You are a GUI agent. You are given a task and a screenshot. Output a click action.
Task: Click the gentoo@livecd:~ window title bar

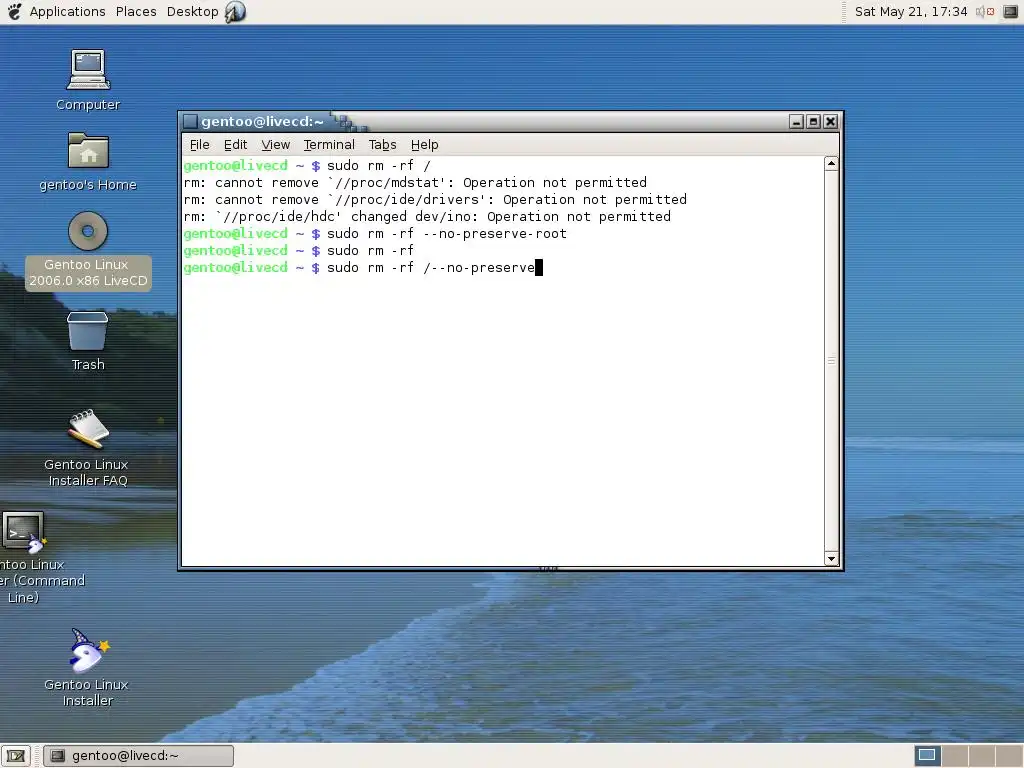[509, 121]
